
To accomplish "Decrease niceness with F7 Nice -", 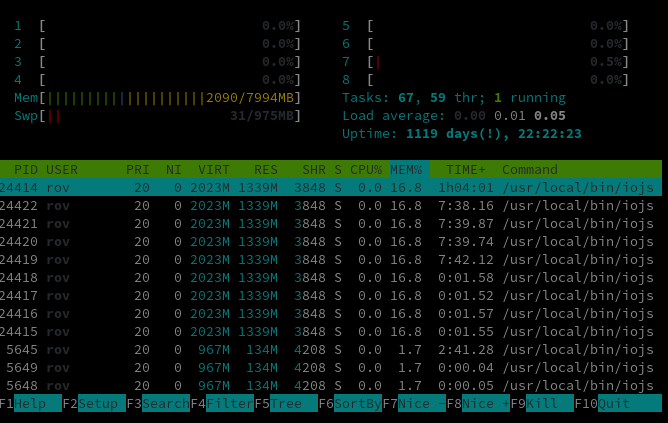I will [x=414, y=403].
